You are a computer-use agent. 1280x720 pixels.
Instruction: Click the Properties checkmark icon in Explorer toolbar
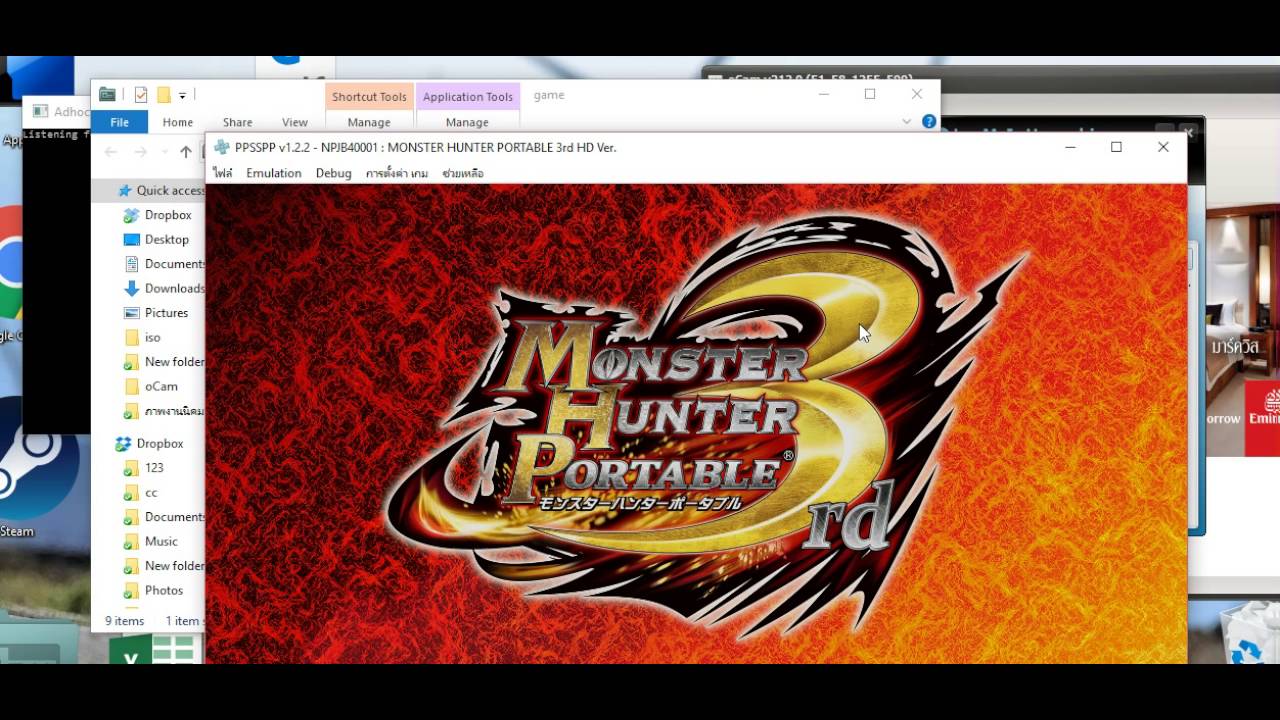[x=140, y=95]
